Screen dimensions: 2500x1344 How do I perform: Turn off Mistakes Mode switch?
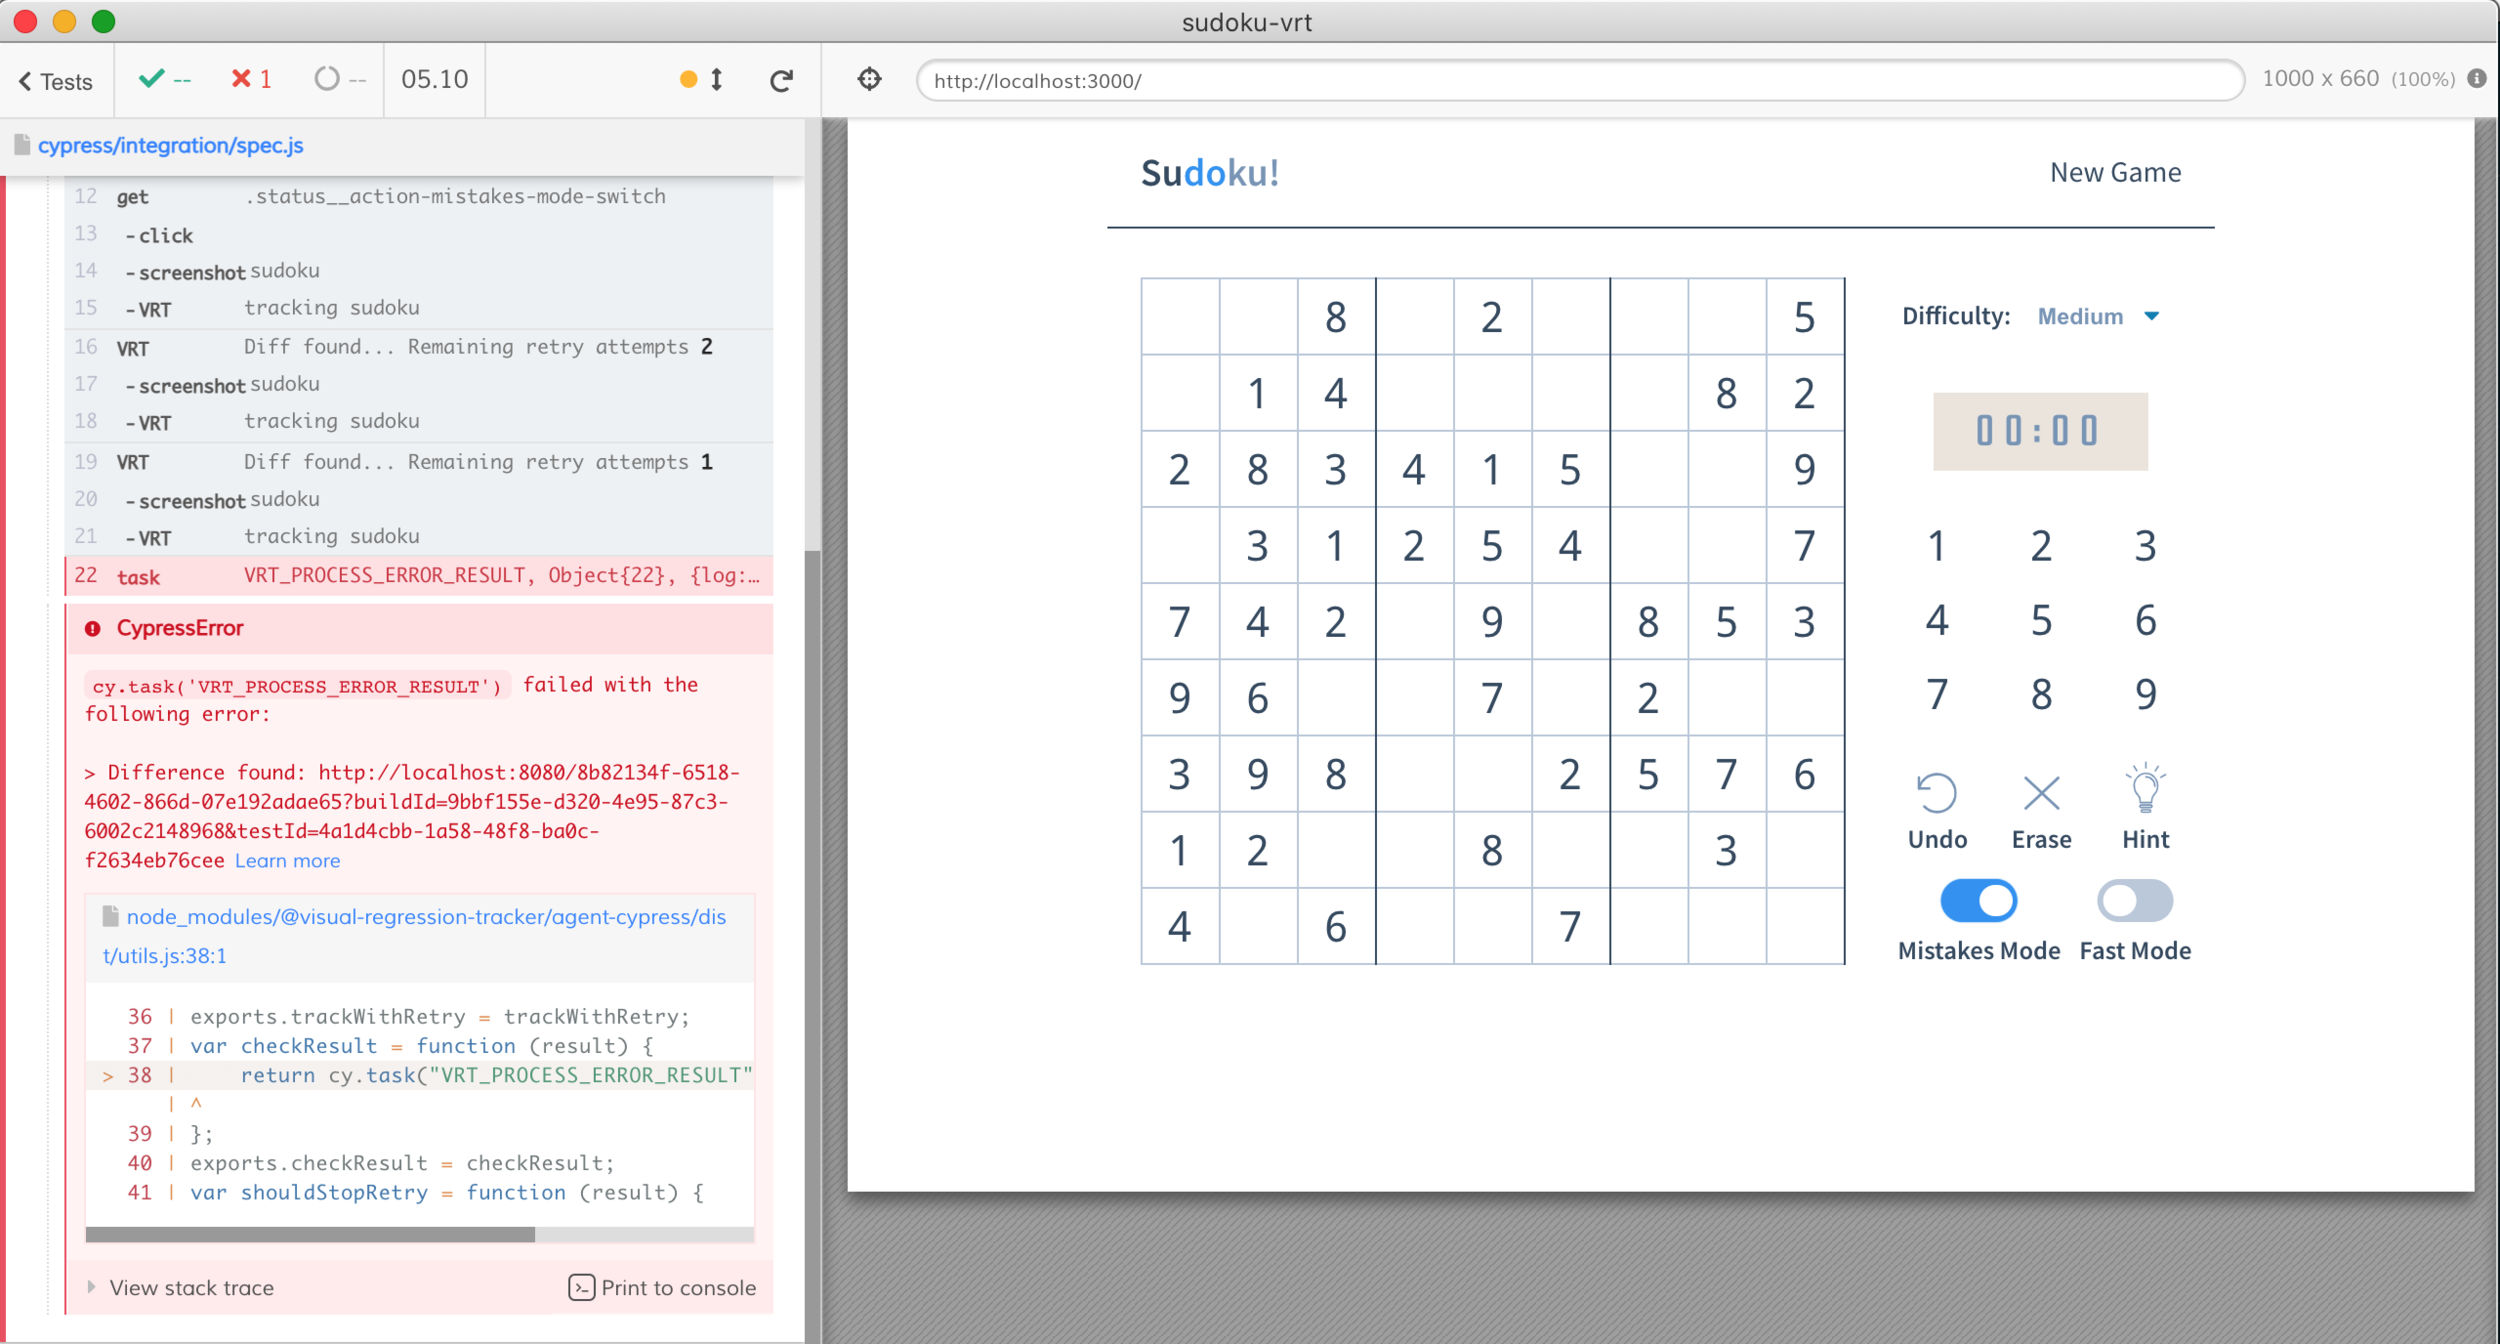1977,900
